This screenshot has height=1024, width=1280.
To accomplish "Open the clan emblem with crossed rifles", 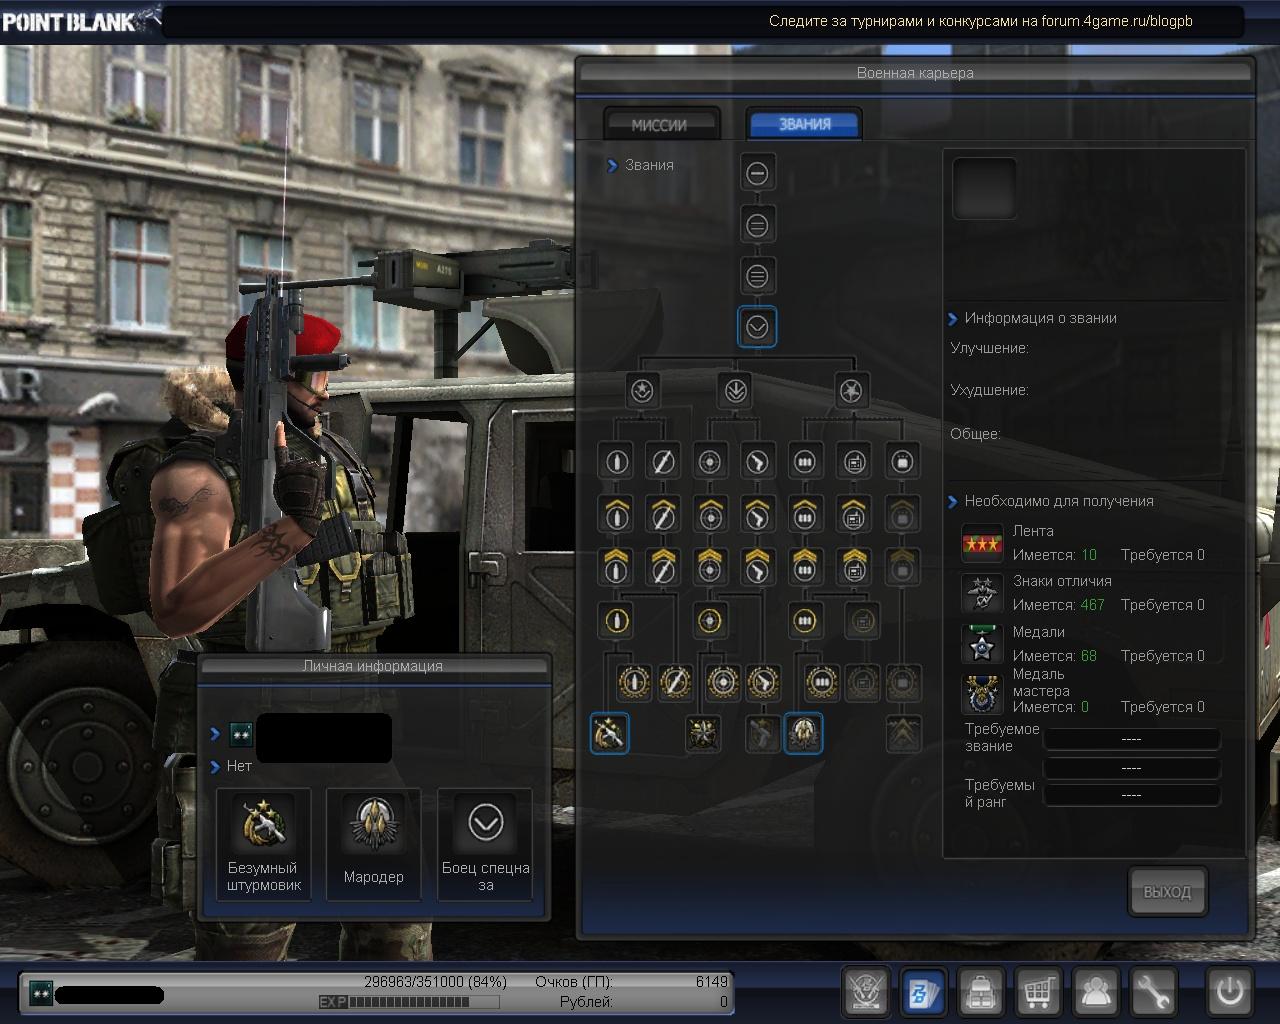I will (x=866, y=991).
